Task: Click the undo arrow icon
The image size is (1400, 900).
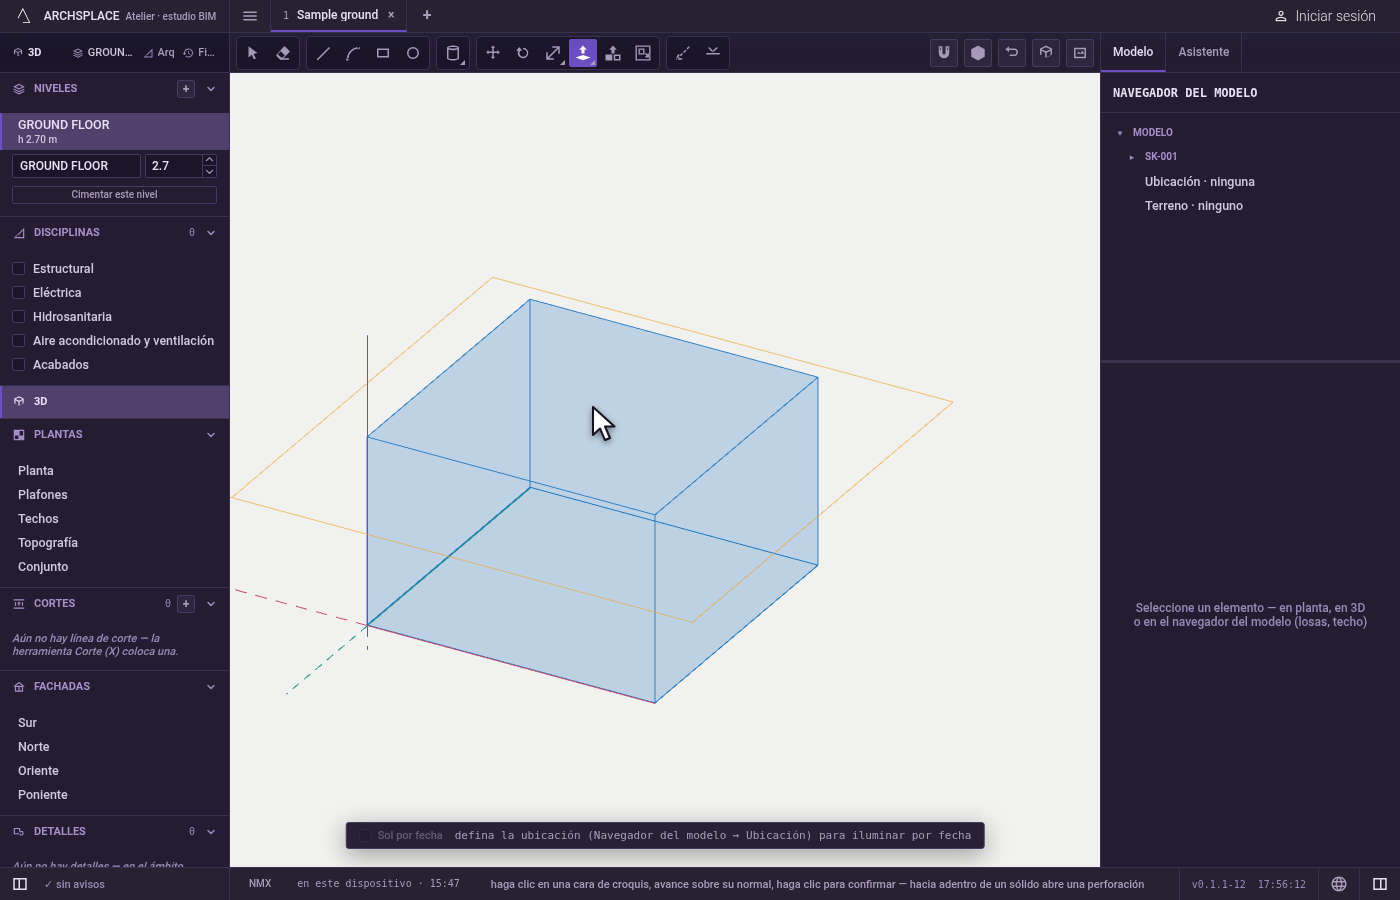Action: click(1012, 53)
